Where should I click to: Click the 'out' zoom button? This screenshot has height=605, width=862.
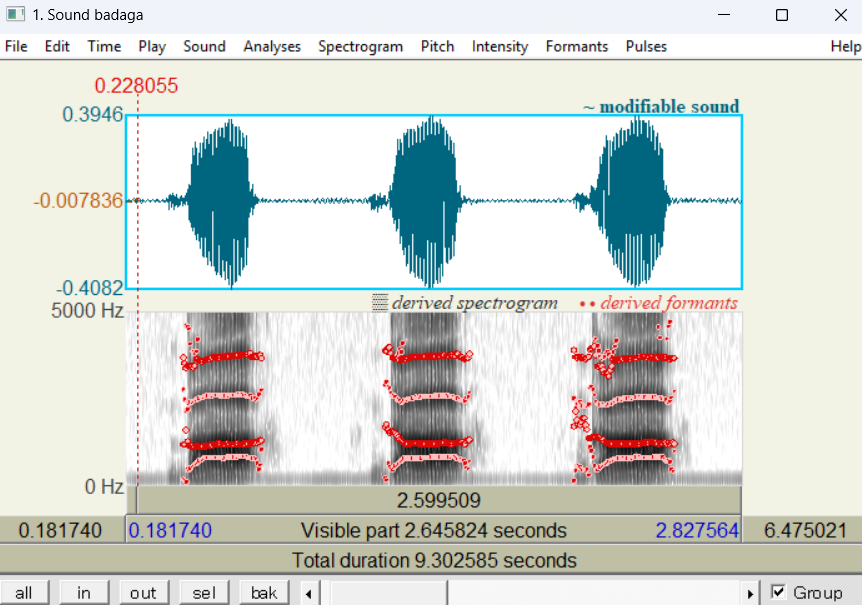point(143,593)
